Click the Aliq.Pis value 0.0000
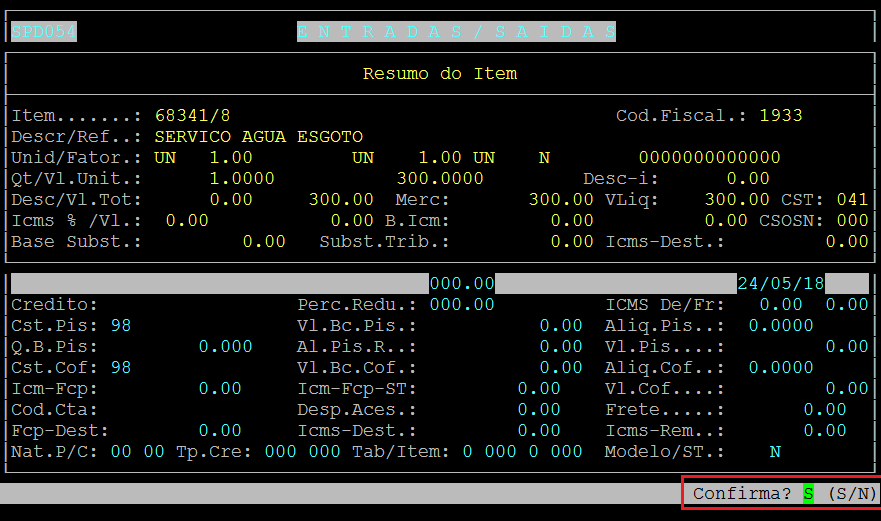Screen dimensions: 881x521 tap(781, 325)
